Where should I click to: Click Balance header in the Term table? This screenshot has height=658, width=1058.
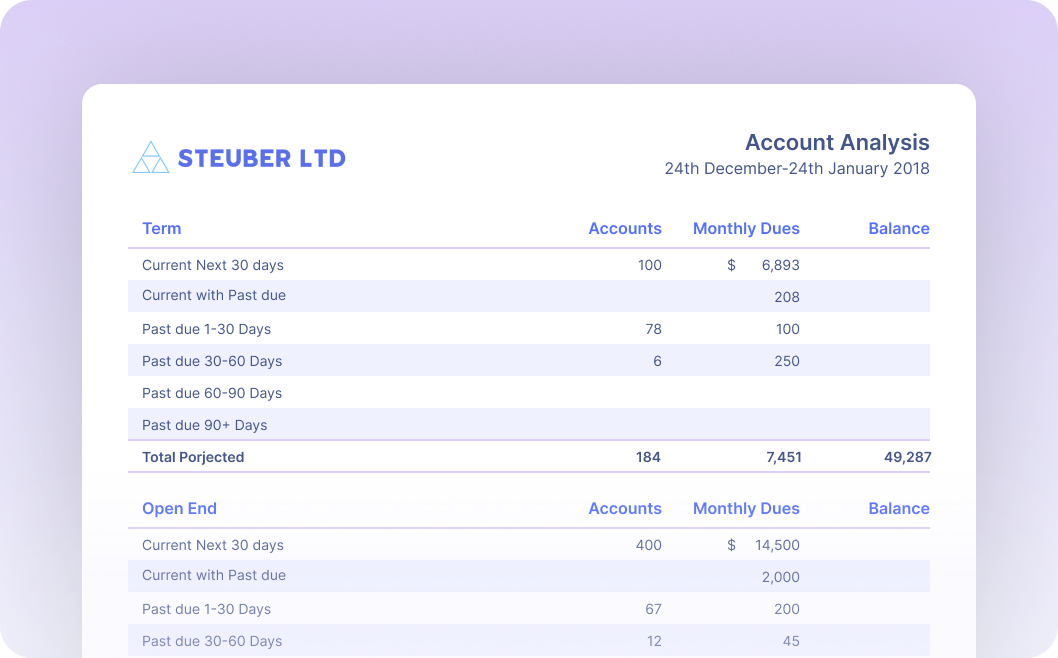898,228
